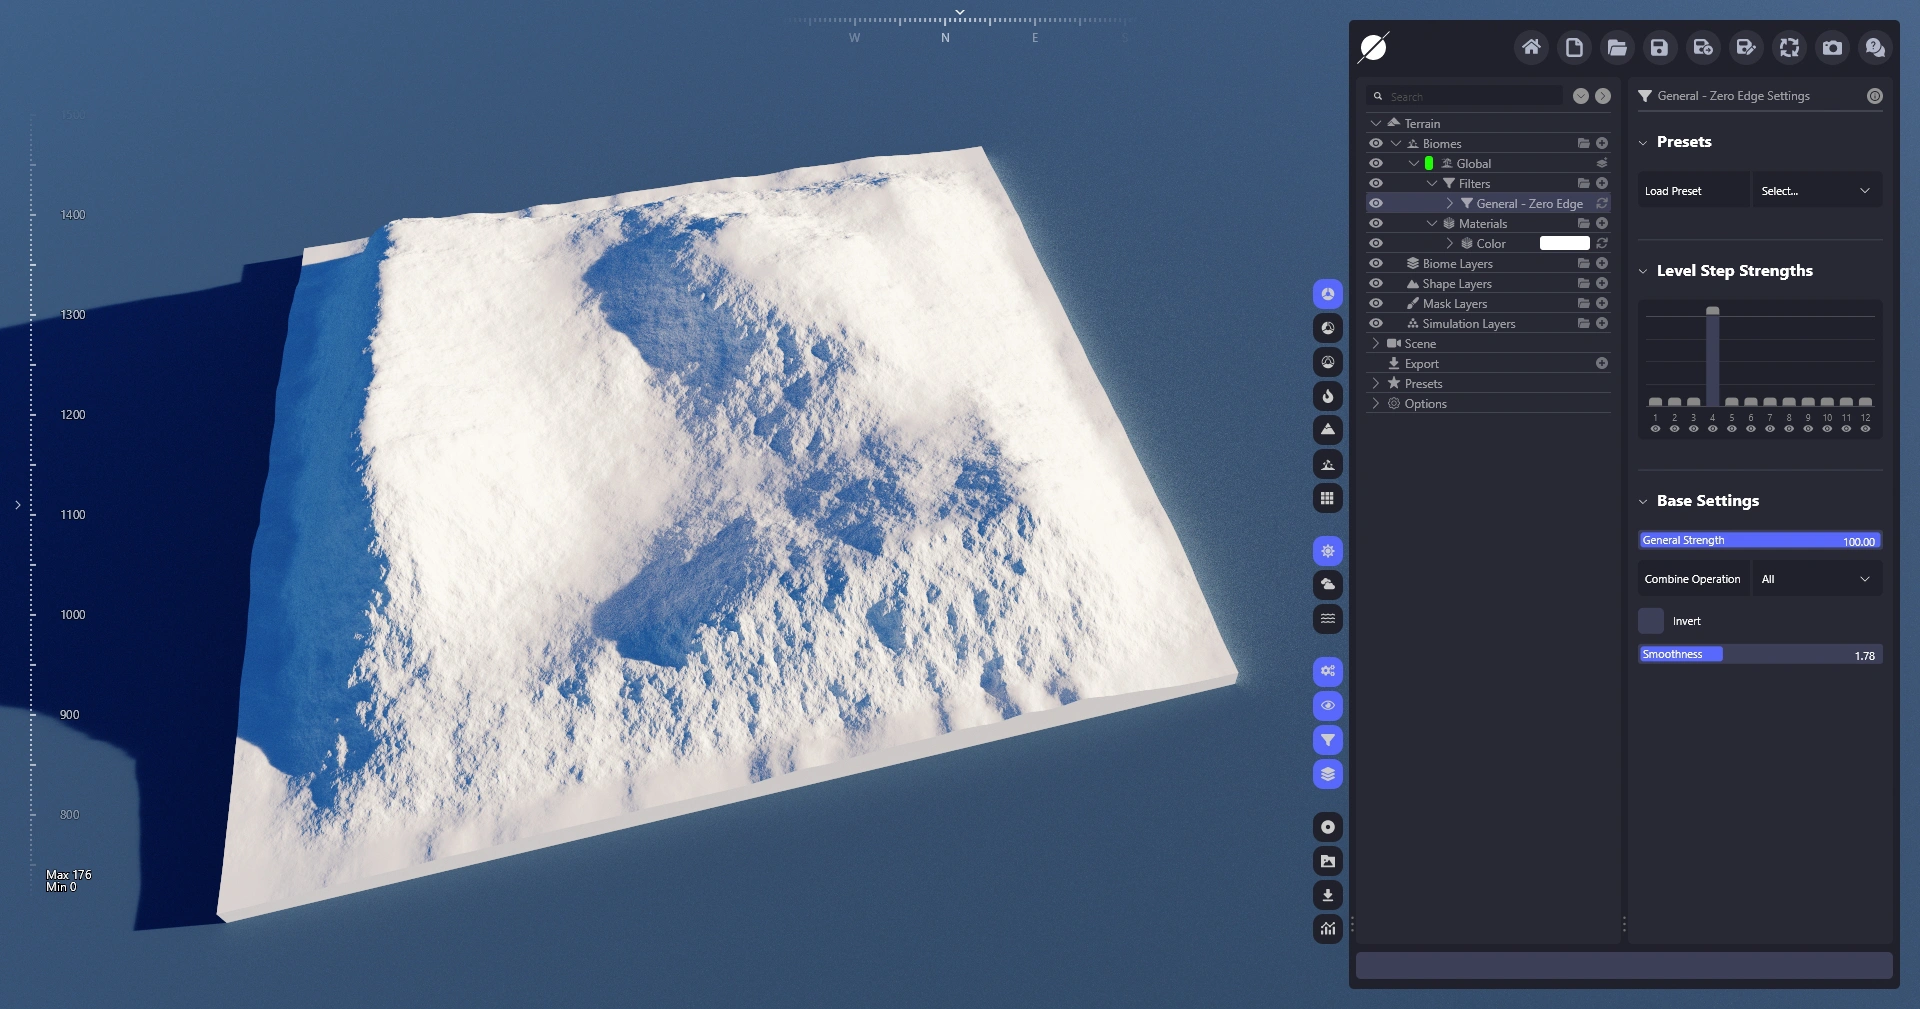The height and width of the screenshot is (1009, 1920).
Task: Click the Smoothness slider
Action: coord(1760,655)
